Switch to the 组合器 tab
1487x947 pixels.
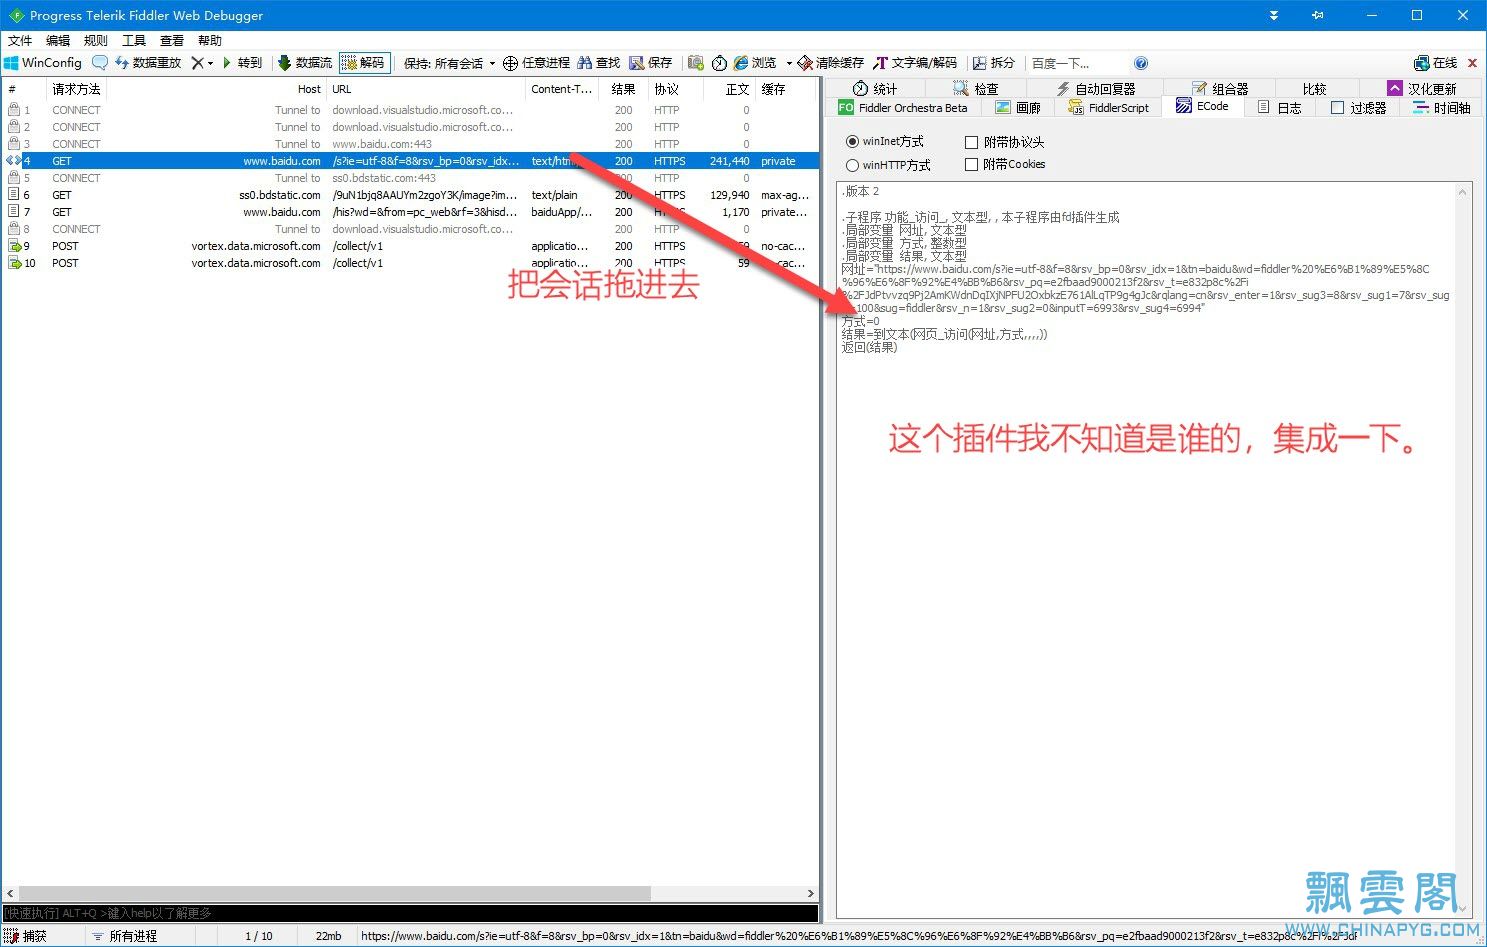click(x=1221, y=89)
